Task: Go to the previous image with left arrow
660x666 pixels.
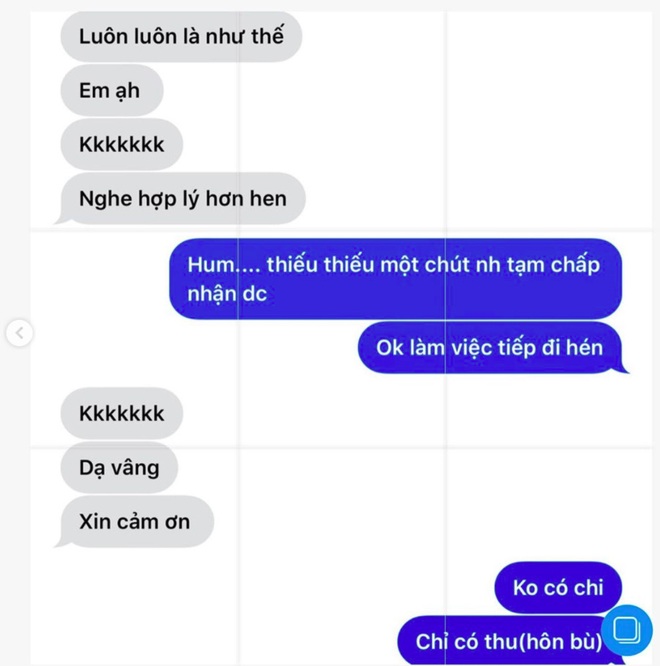Action: (19, 333)
